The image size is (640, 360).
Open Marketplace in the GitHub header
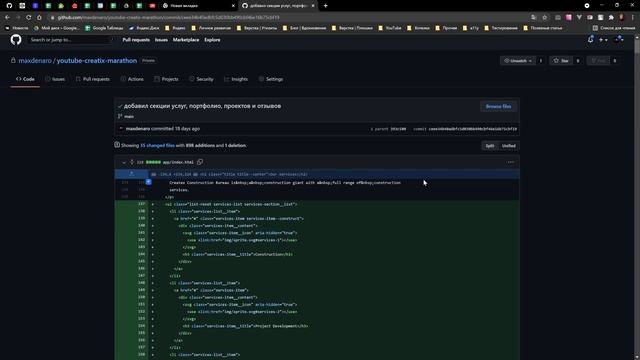(x=186, y=40)
